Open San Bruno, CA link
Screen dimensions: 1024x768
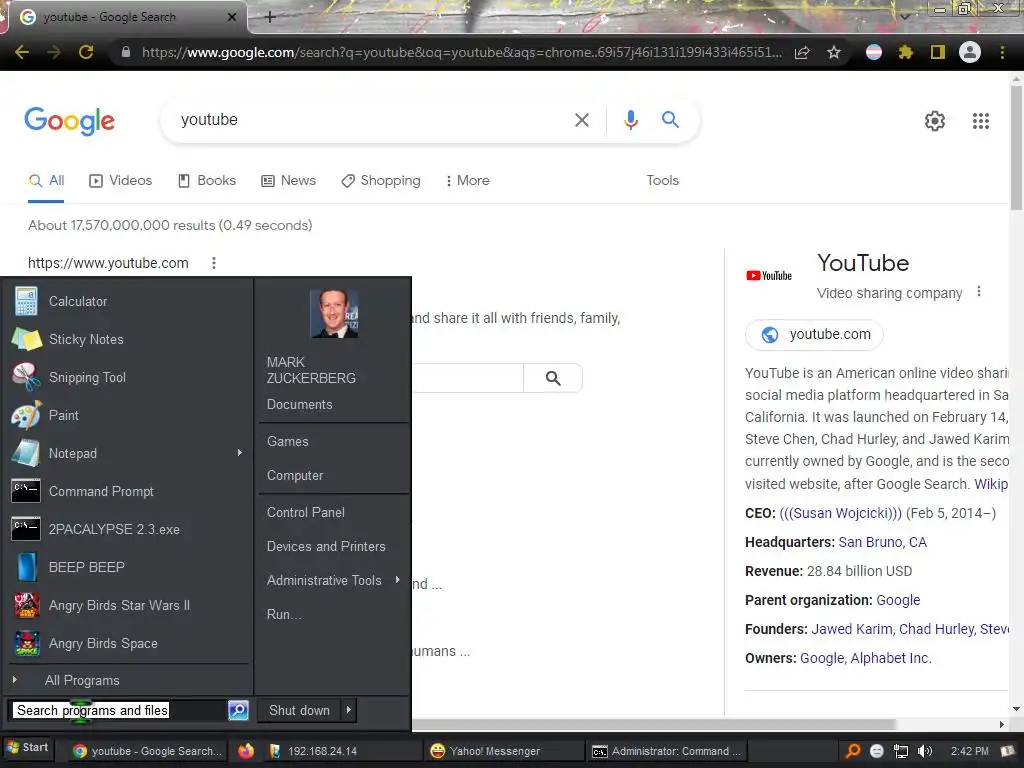(882, 542)
